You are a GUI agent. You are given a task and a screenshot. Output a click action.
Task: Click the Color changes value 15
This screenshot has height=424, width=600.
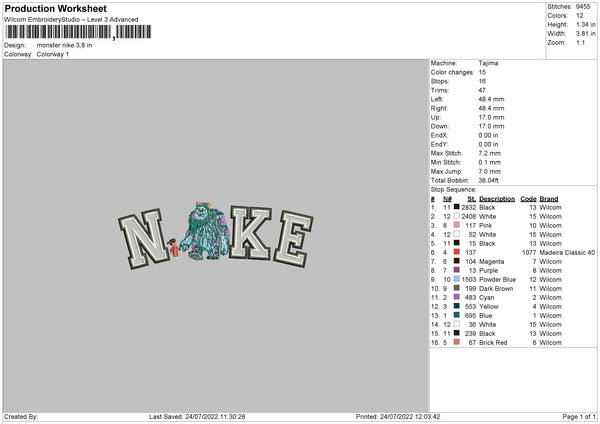[482, 72]
